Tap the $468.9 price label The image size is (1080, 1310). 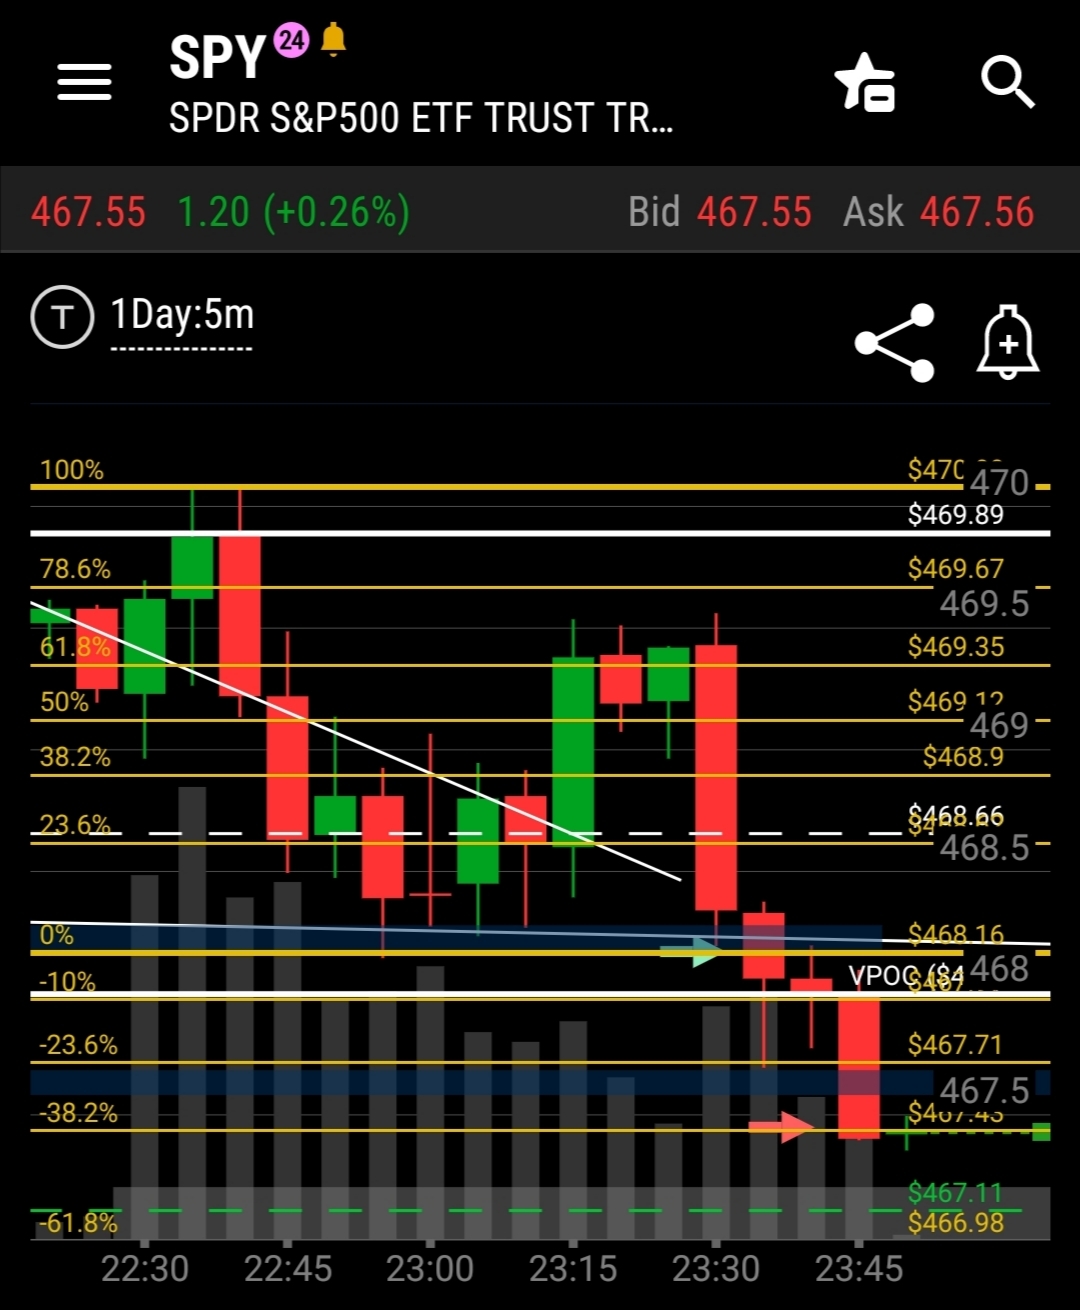coord(962,756)
